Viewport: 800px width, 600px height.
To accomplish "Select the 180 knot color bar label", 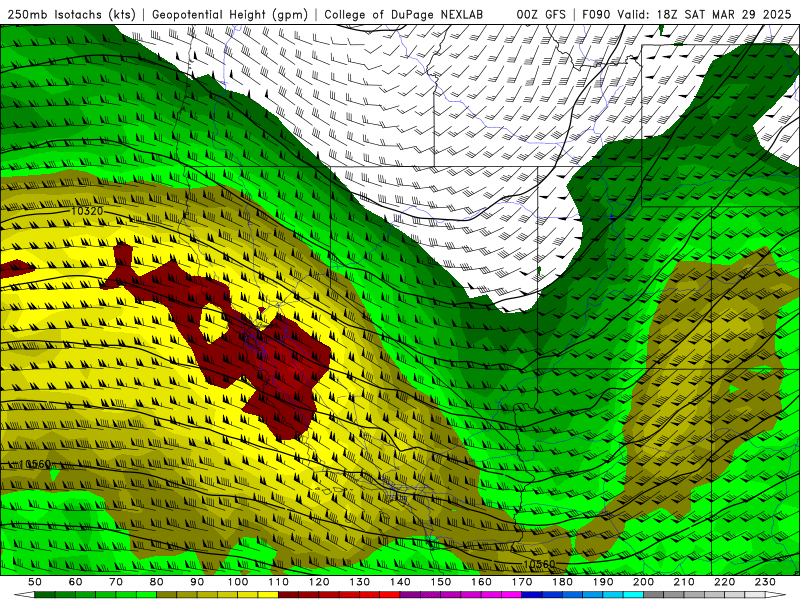I will [x=562, y=582].
